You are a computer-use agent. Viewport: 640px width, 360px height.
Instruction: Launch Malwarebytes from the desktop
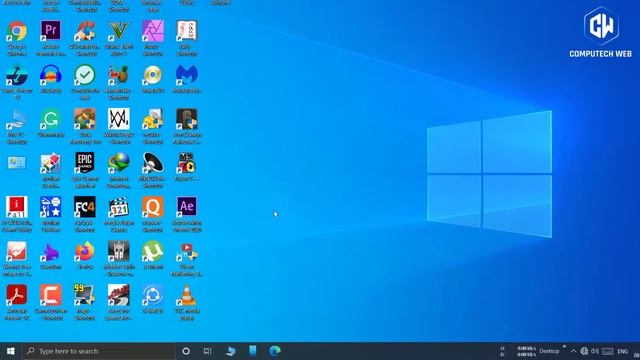tap(187, 75)
